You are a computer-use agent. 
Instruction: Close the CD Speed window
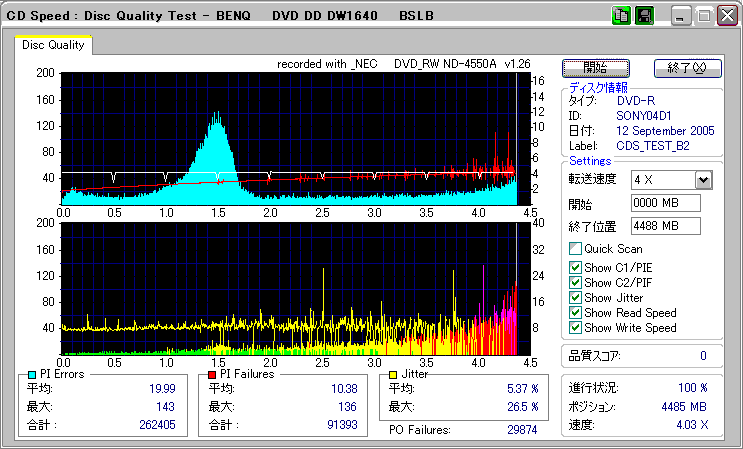click(727, 16)
